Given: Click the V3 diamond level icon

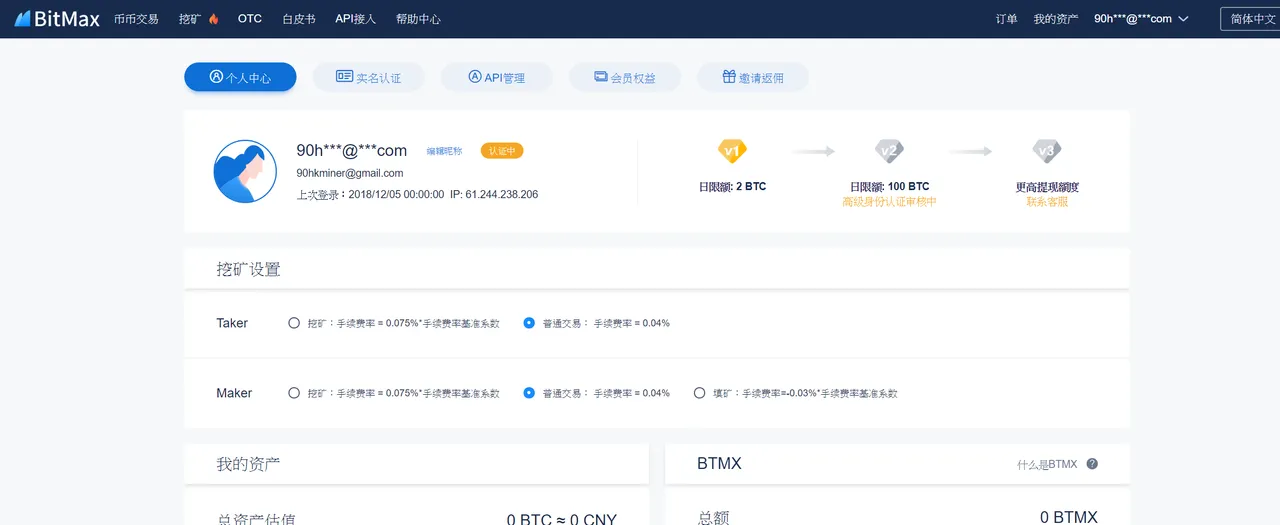Looking at the screenshot, I should click(1047, 152).
